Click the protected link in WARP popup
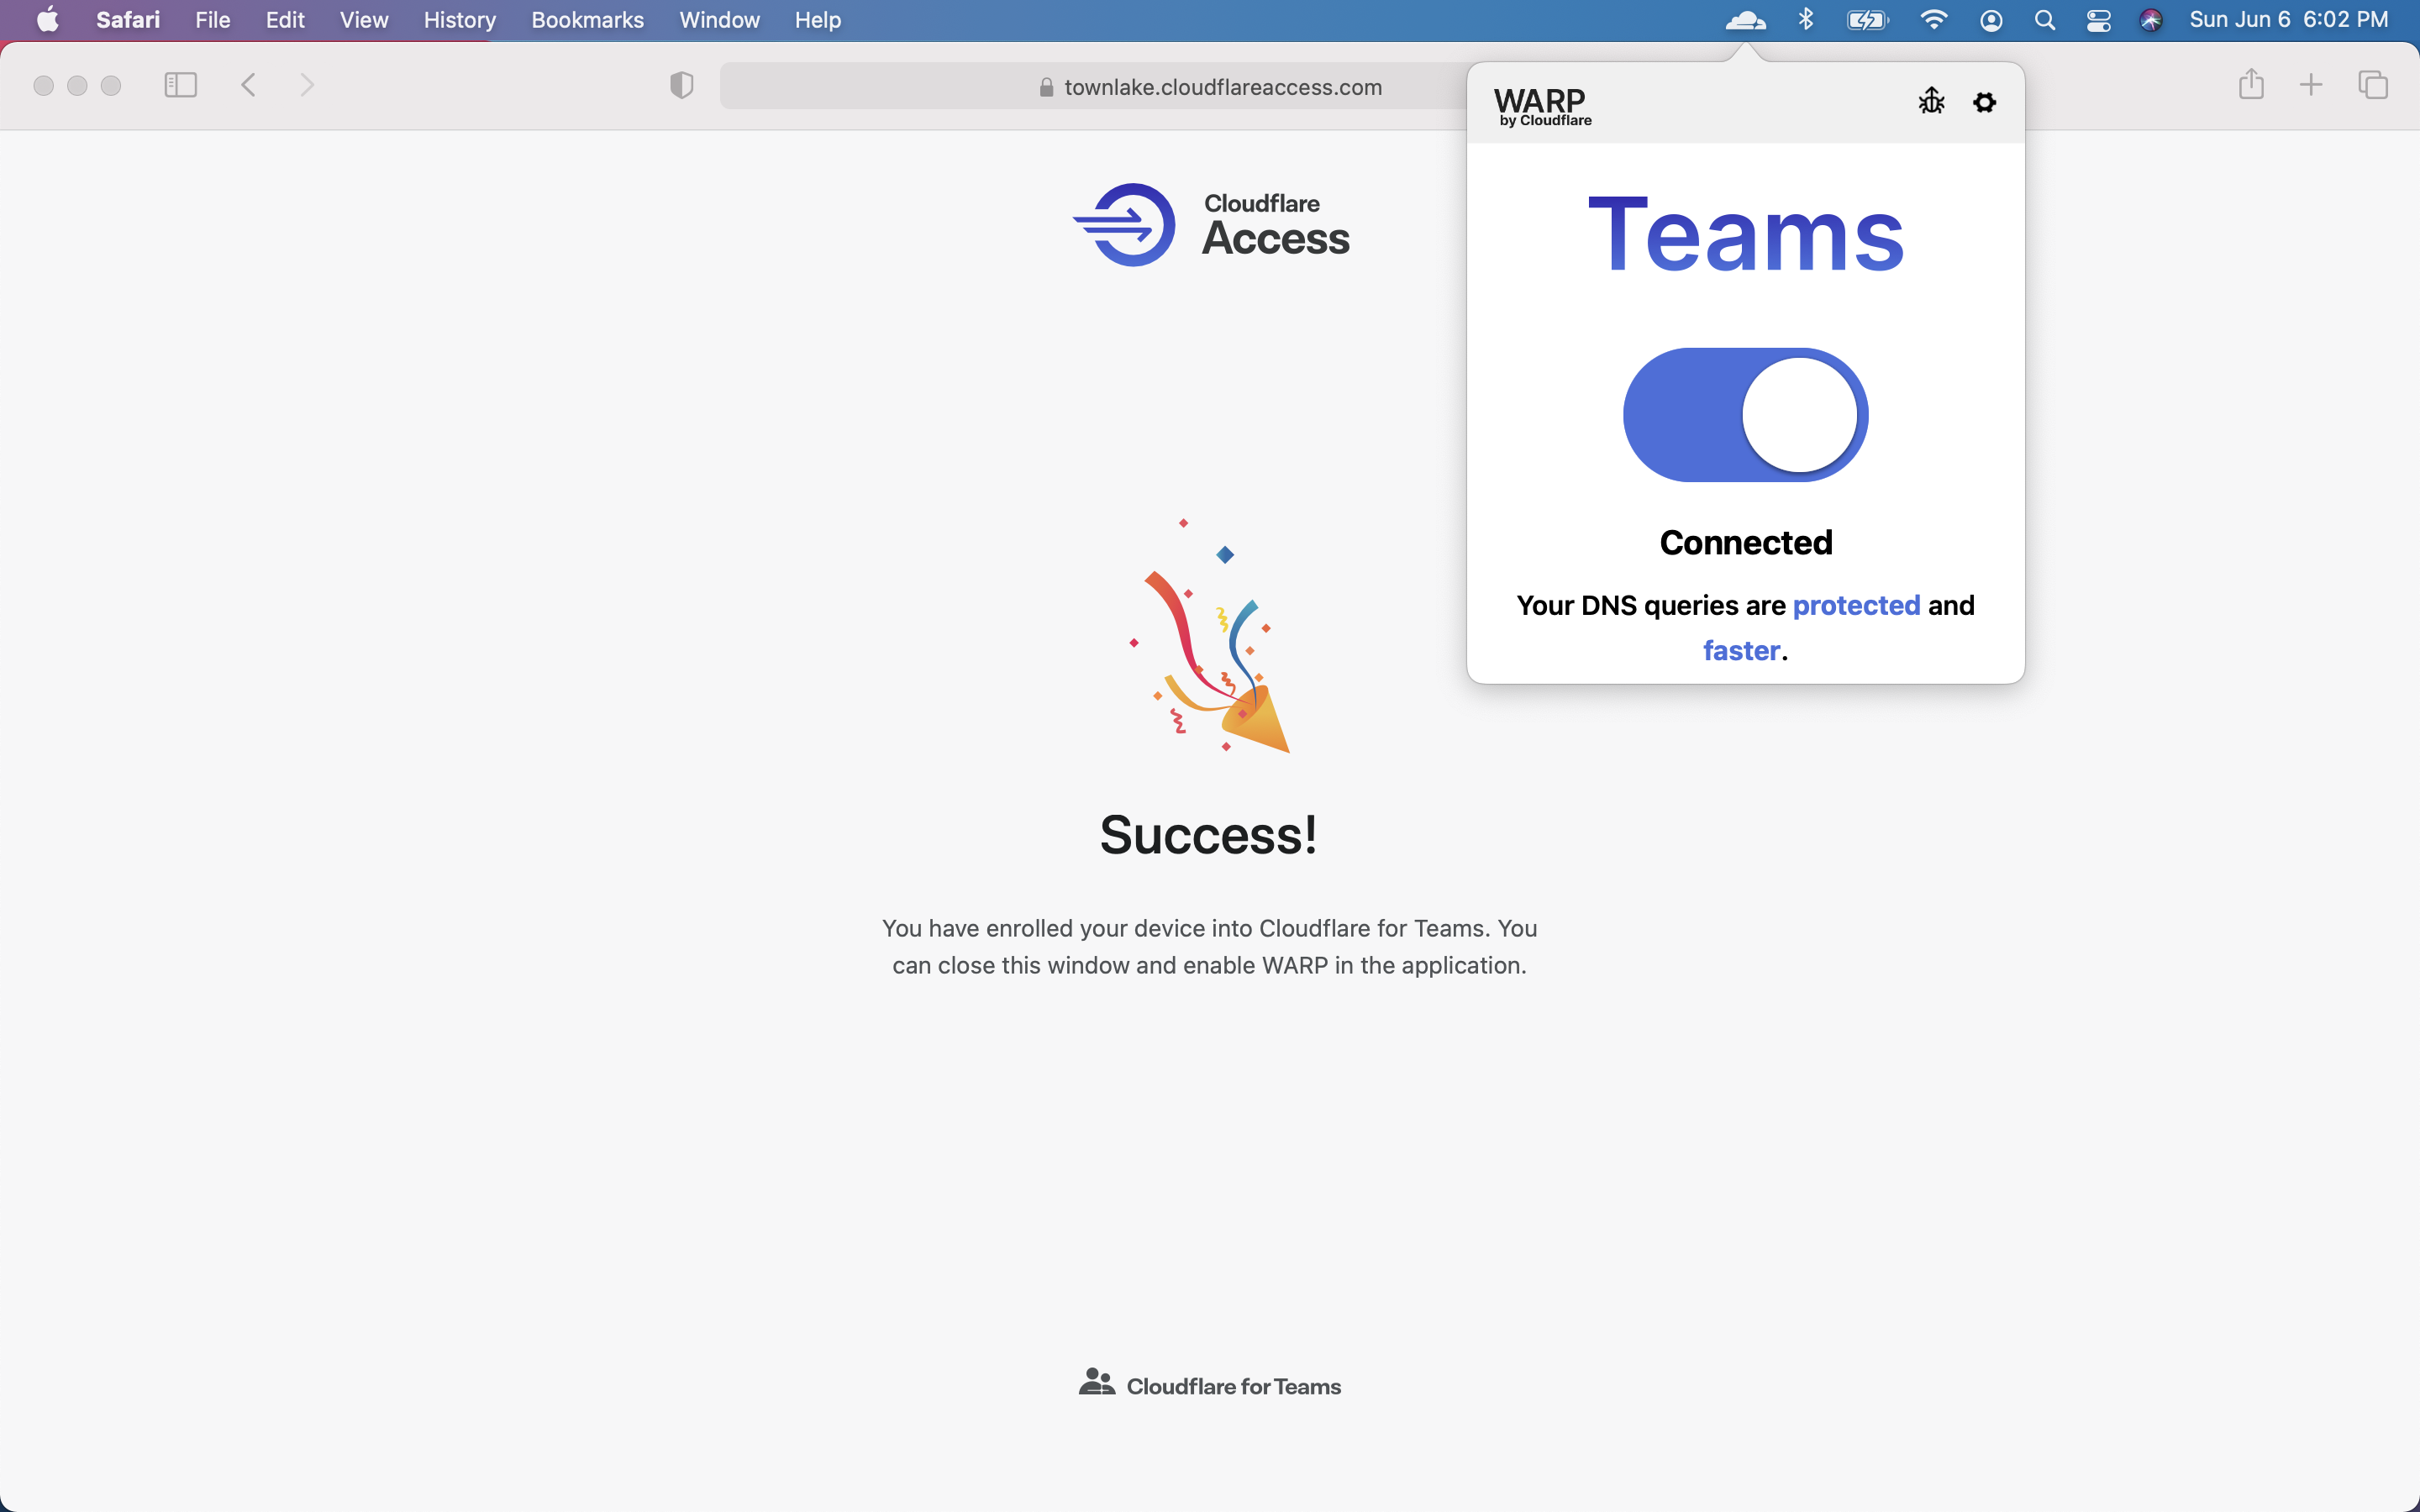 coord(1856,605)
